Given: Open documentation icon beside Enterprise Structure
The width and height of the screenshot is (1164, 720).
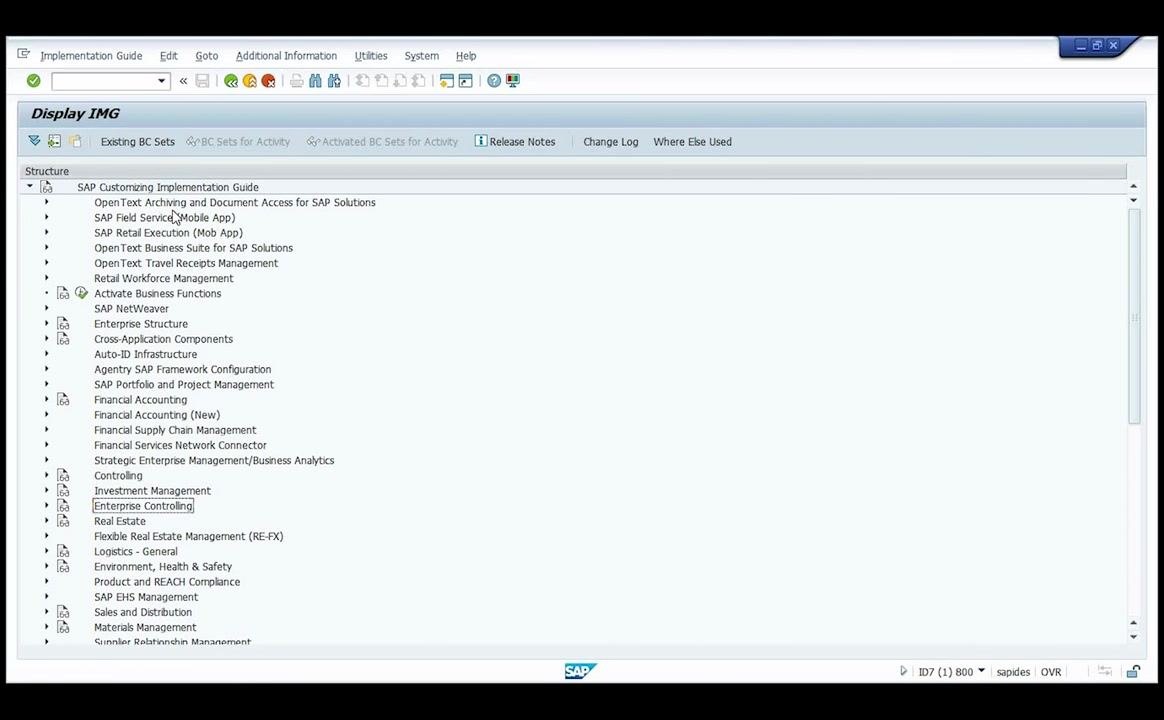Looking at the screenshot, I should click(x=63, y=324).
